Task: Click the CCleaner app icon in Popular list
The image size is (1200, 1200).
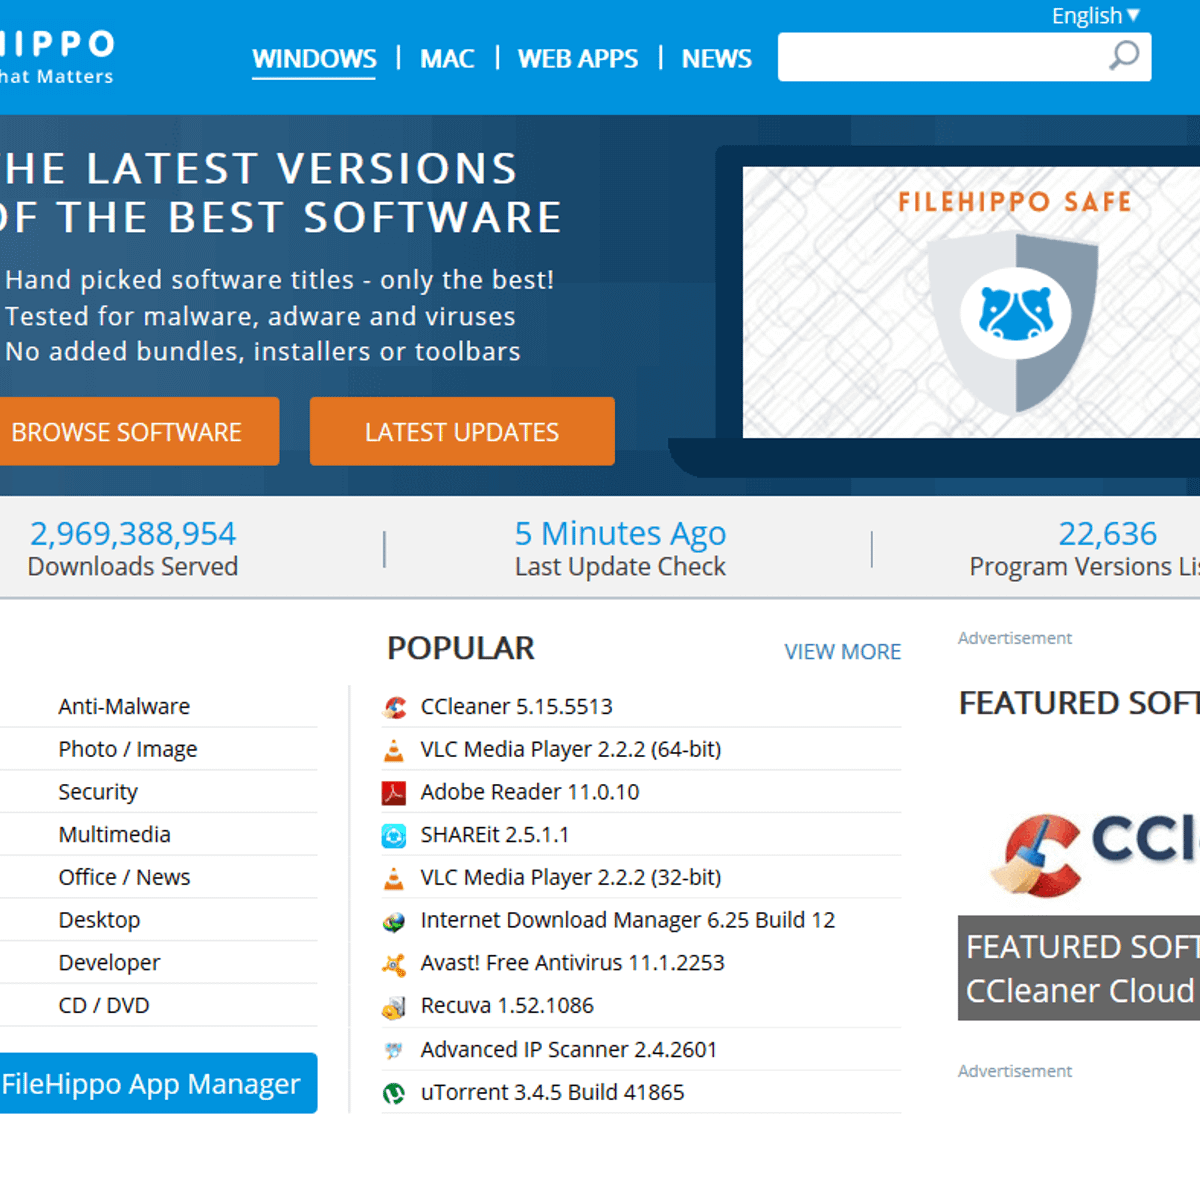Action: click(394, 708)
